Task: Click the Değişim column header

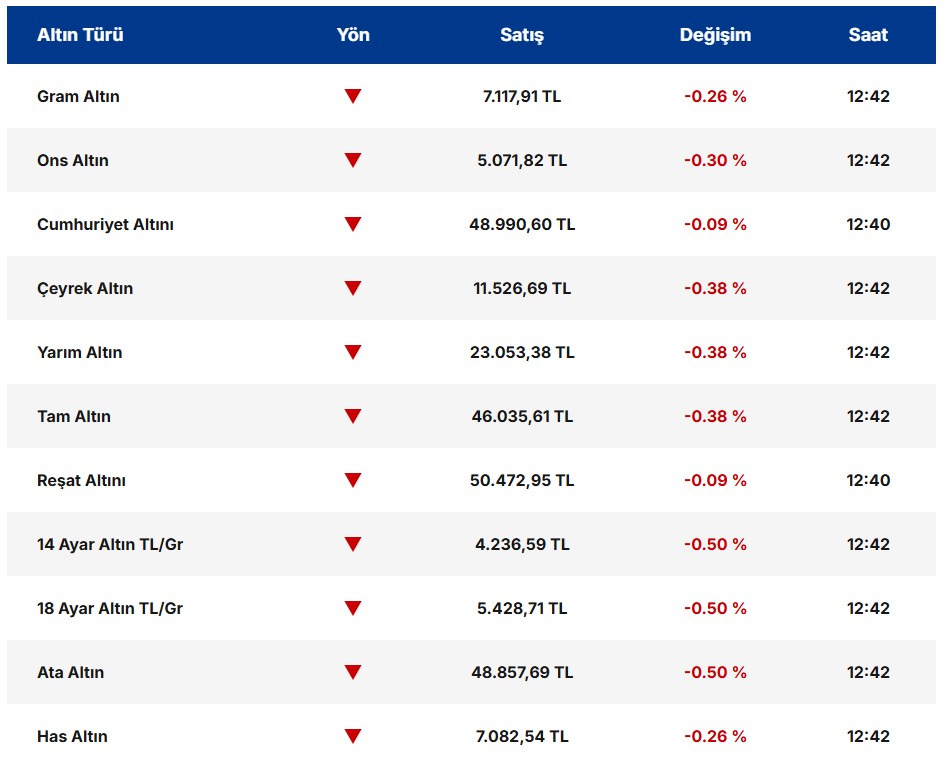Action: 715,35
